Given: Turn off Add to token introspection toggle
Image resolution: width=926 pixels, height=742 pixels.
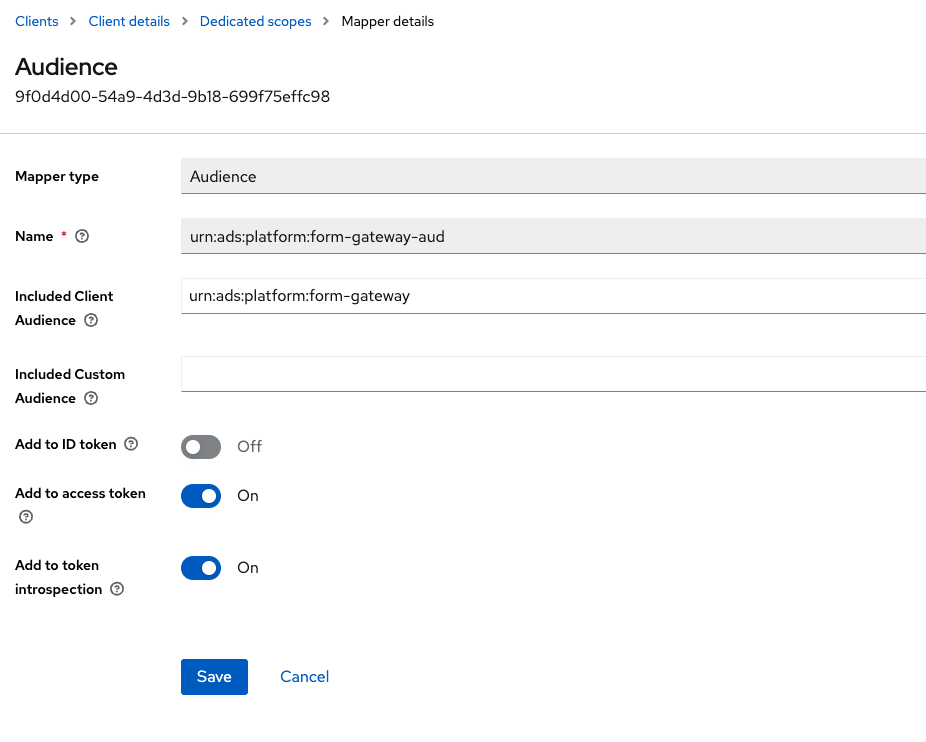Looking at the screenshot, I should [201, 568].
